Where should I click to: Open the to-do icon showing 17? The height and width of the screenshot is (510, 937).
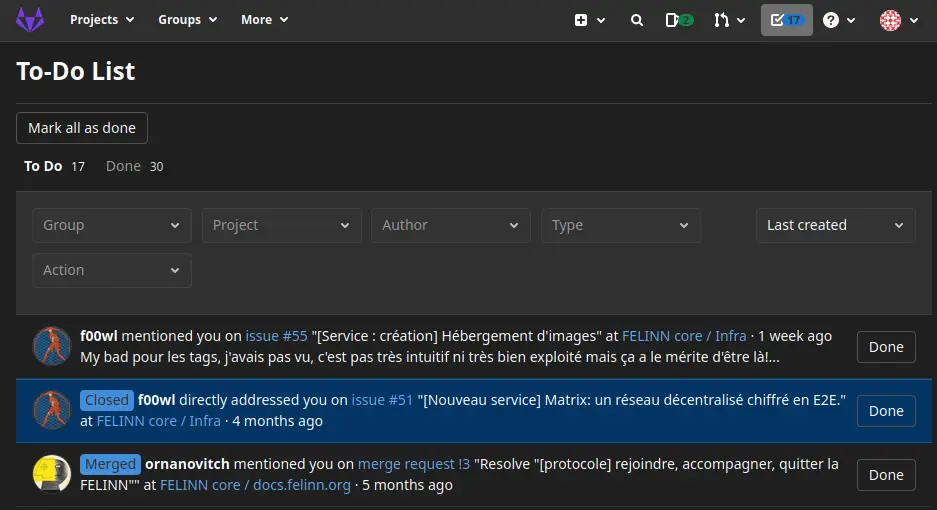point(786,20)
